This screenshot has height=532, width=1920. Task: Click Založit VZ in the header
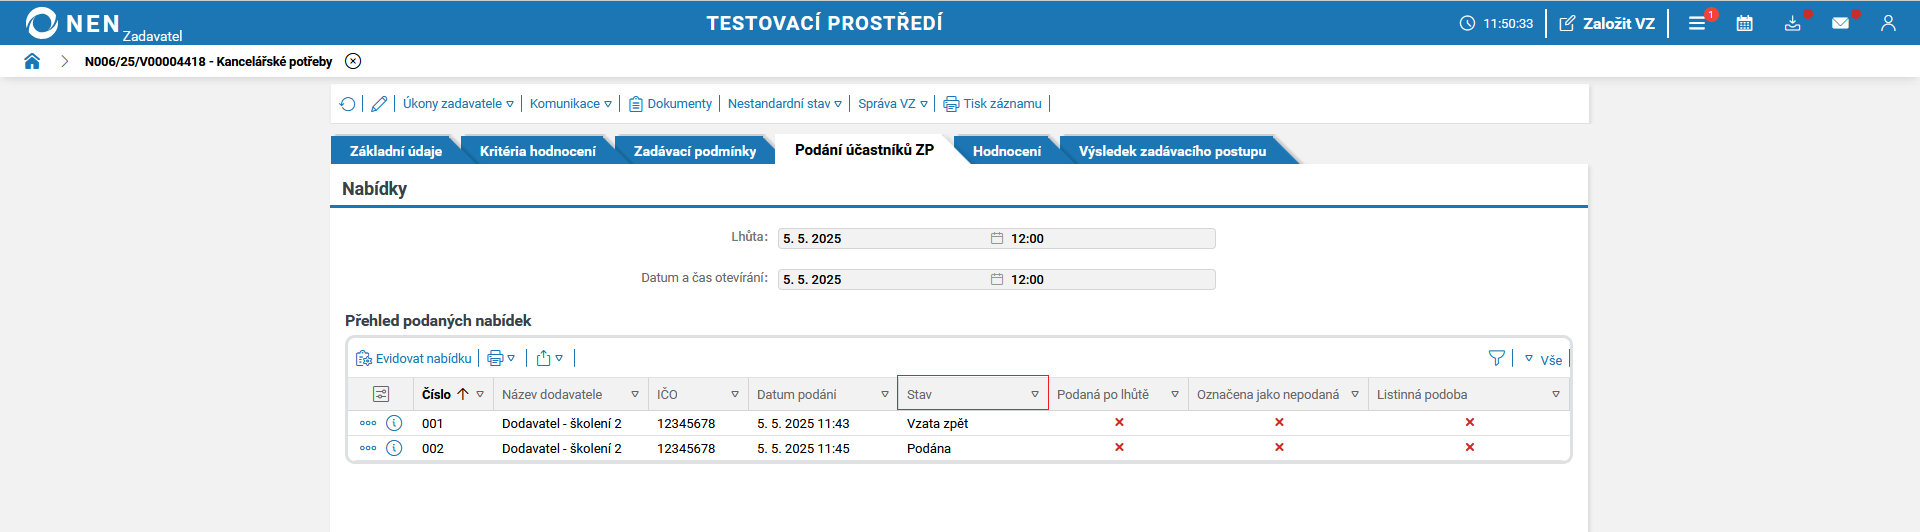click(1607, 23)
